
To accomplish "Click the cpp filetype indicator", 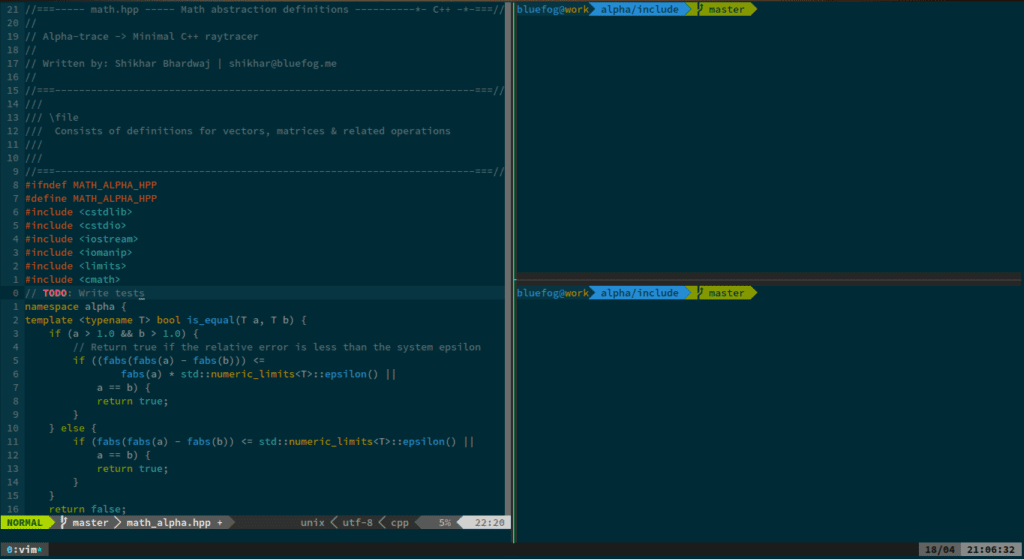I will click(x=399, y=522).
